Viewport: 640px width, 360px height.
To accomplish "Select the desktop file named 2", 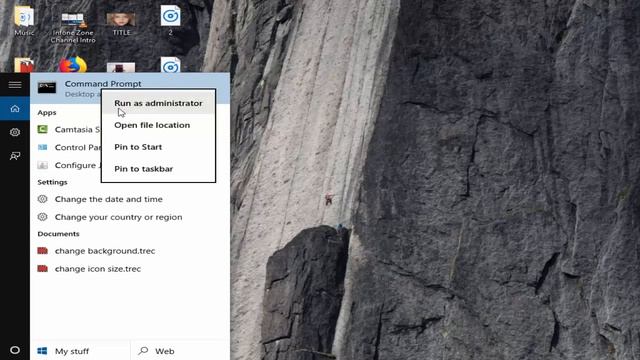I will (x=170, y=20).
